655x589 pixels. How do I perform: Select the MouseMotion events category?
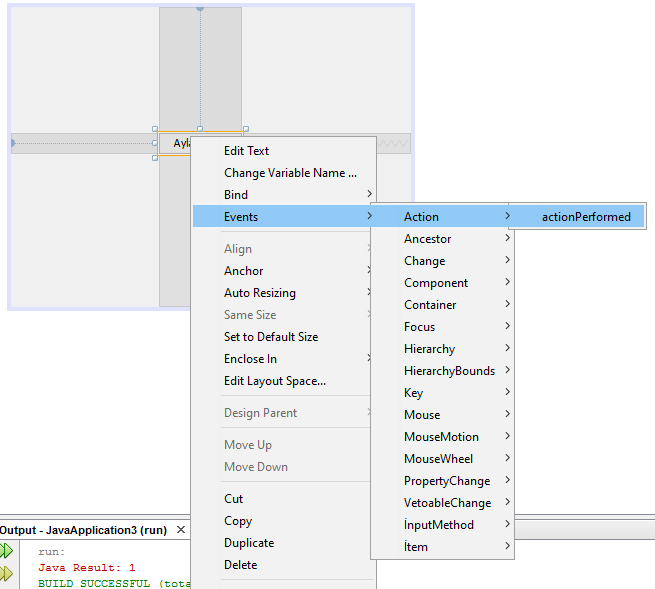click(x=442, y=437)
